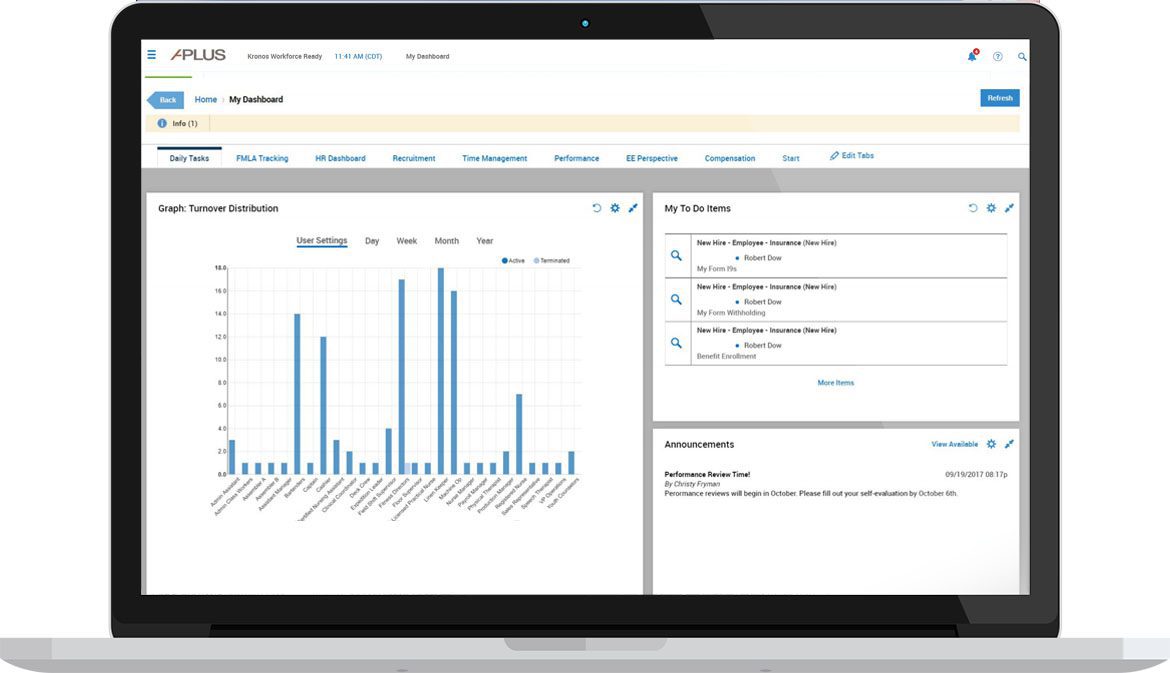Go to Home breadcrumb
The image size is (1170, 673).
(x=205, y=99)
